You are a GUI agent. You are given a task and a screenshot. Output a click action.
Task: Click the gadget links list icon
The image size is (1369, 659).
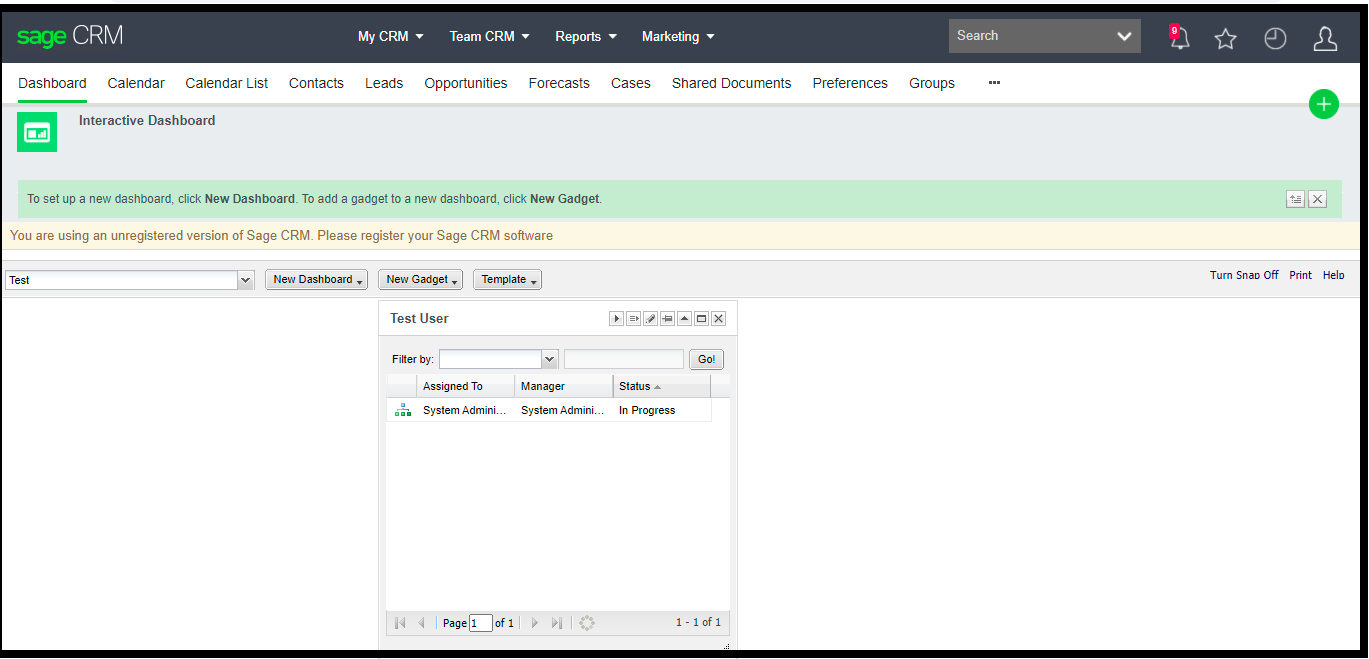634,318
